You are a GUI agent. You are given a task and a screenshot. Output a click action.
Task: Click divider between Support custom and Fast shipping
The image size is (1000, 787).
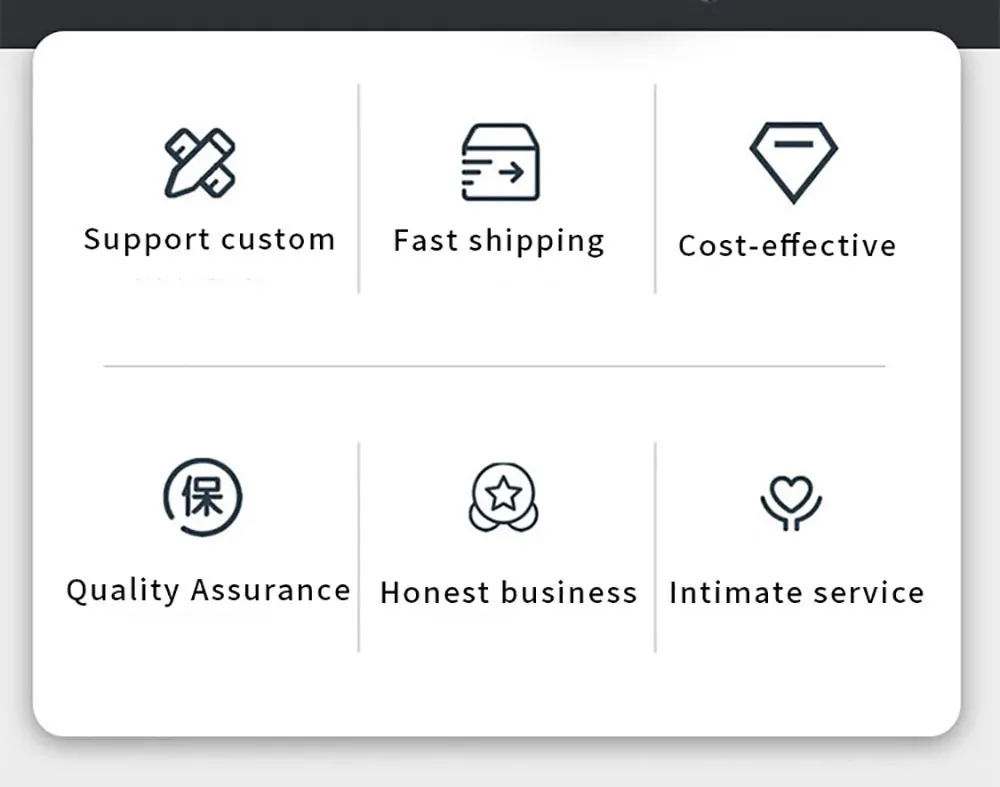coord(359,188)
